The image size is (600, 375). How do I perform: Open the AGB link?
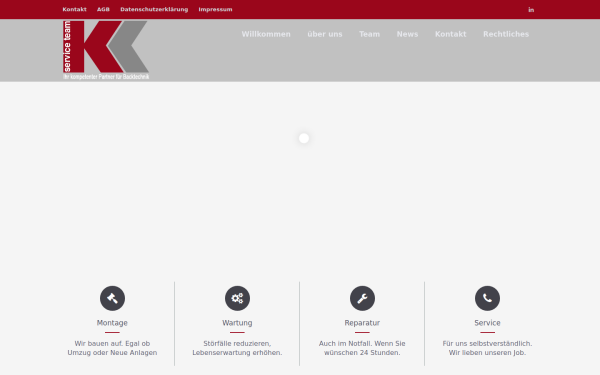(x=103, y=9)
